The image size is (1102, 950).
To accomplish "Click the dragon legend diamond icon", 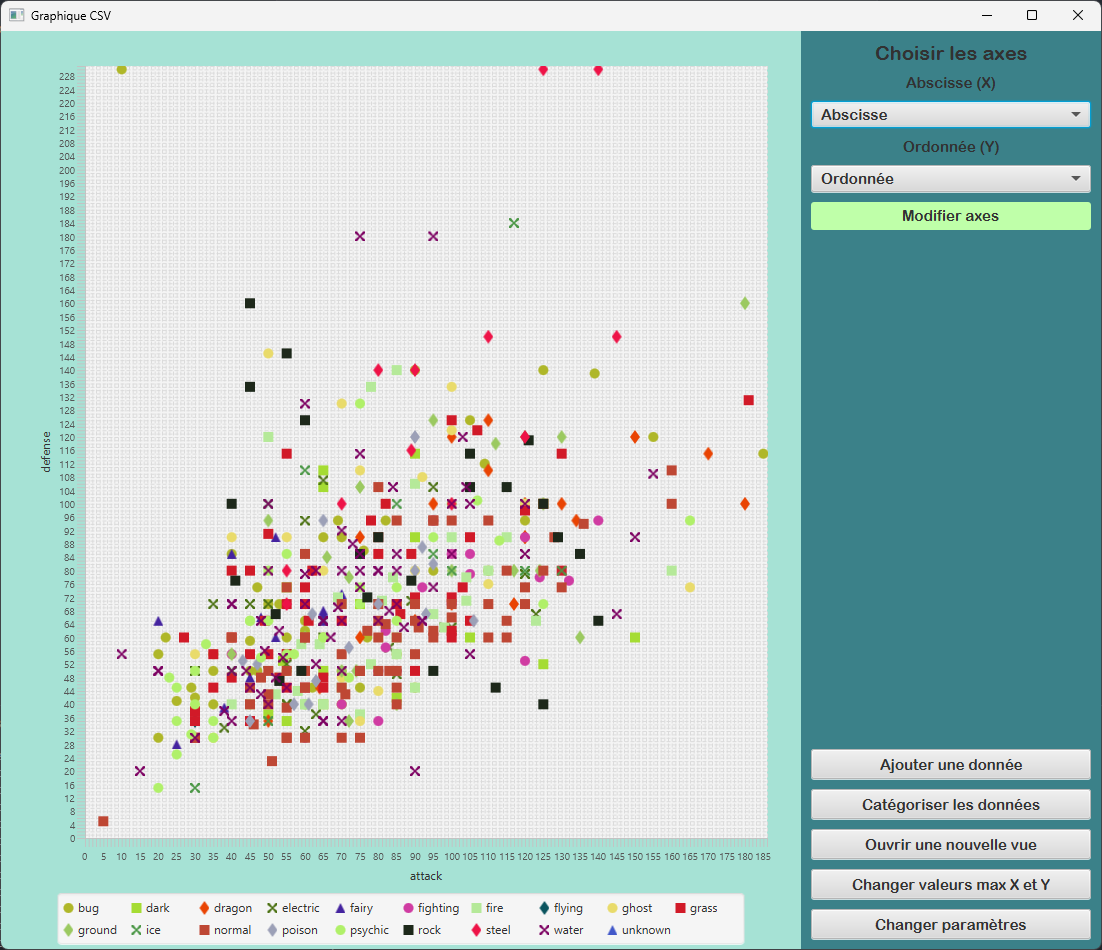I will coord(205,908).
